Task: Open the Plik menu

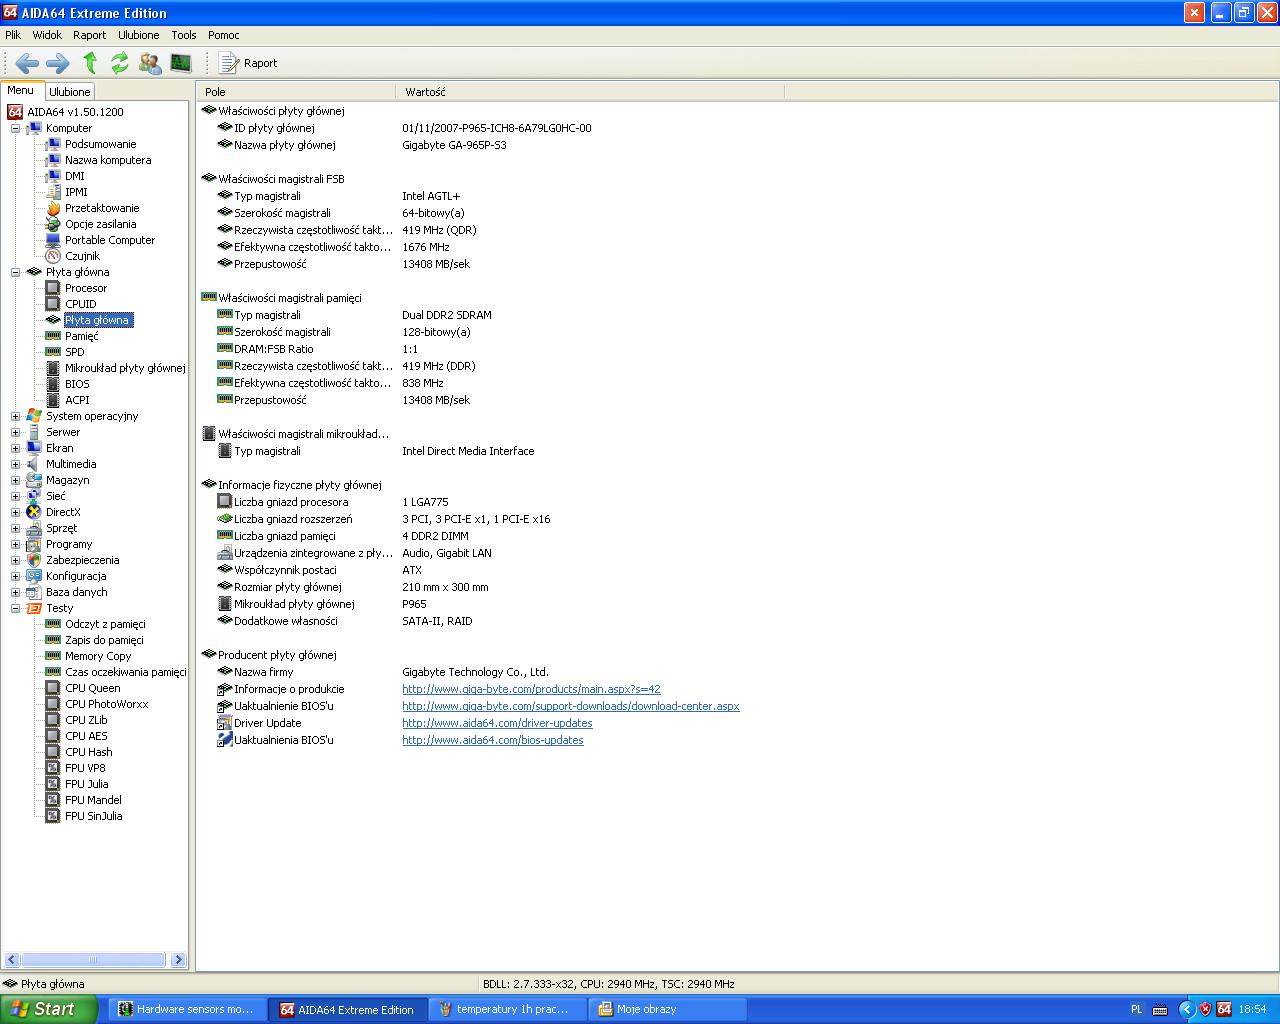Action: point(13,35)
